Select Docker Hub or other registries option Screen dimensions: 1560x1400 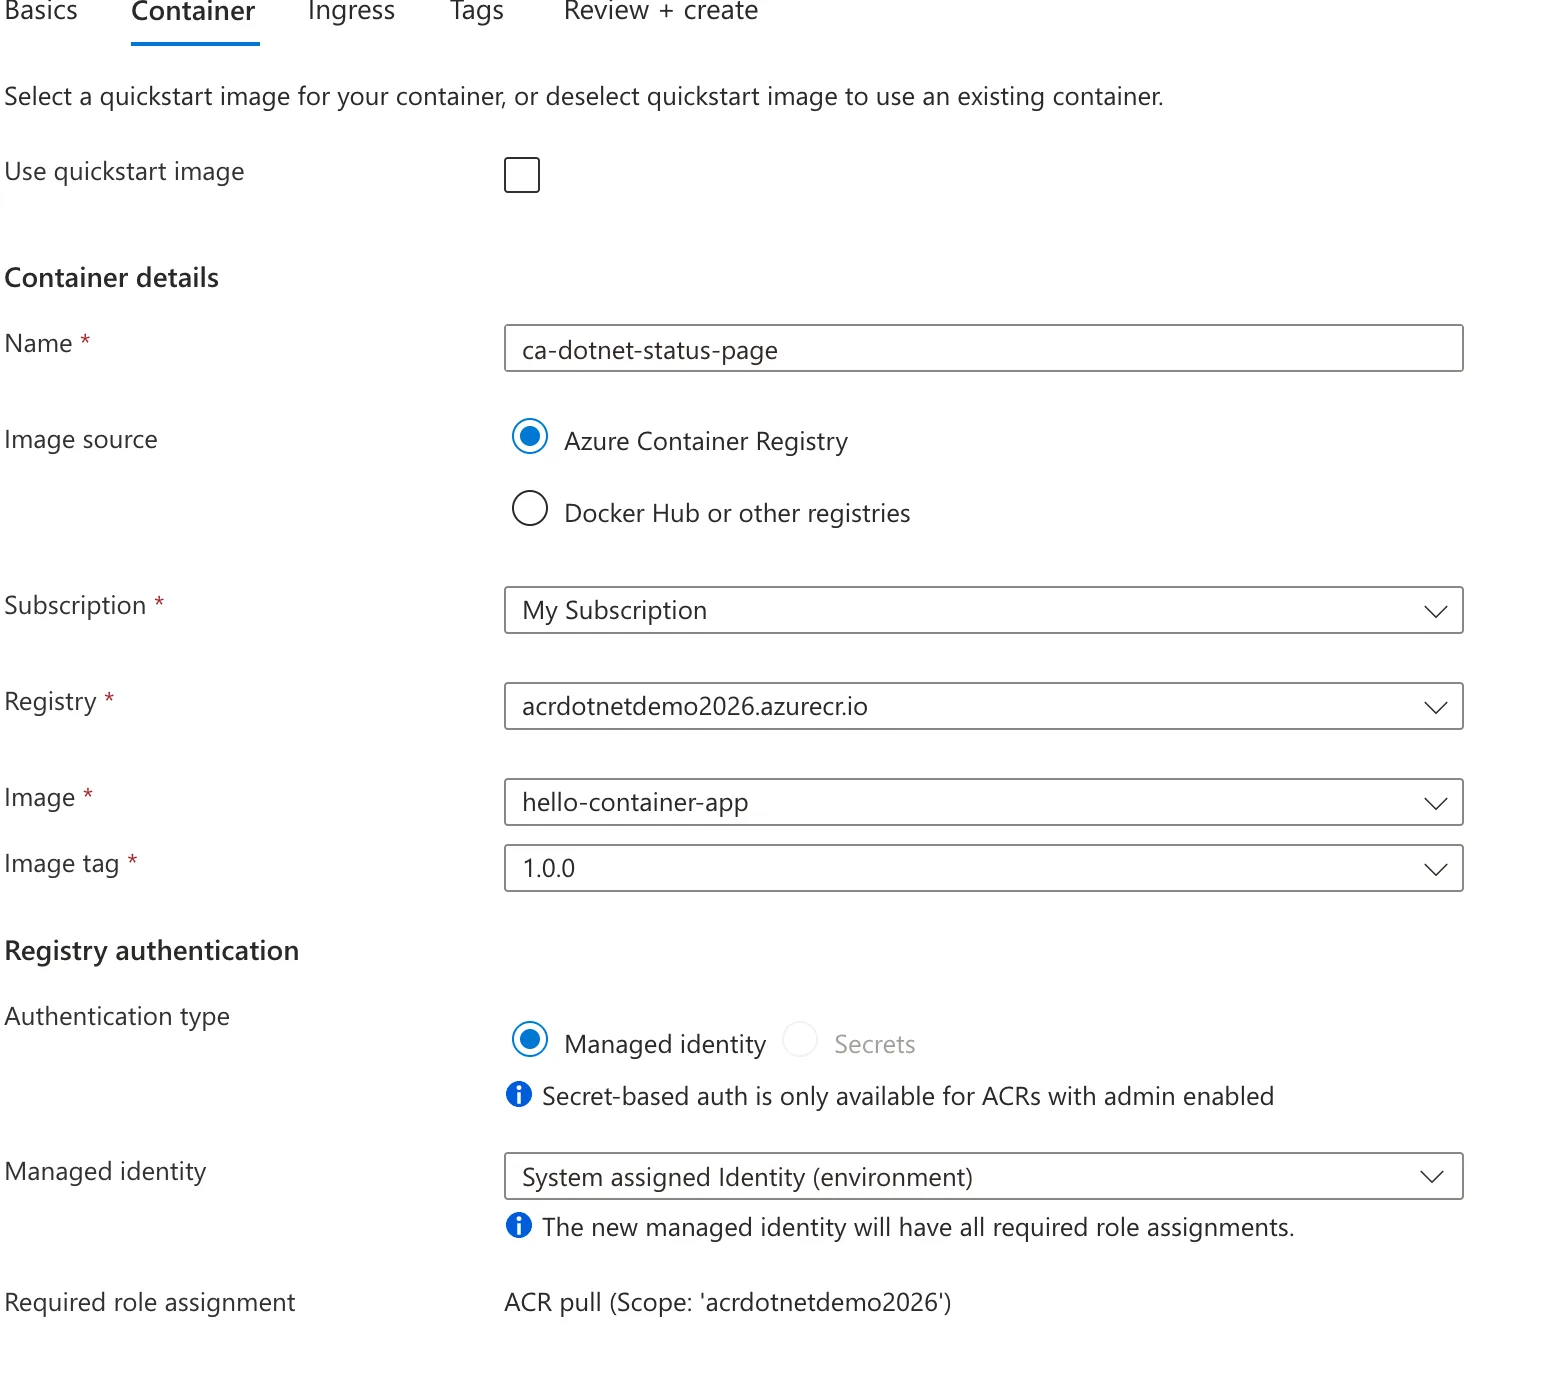530,509
